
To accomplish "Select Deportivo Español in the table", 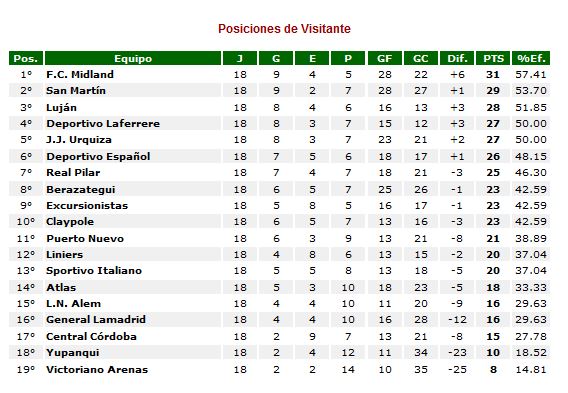I will click(98, 156).
